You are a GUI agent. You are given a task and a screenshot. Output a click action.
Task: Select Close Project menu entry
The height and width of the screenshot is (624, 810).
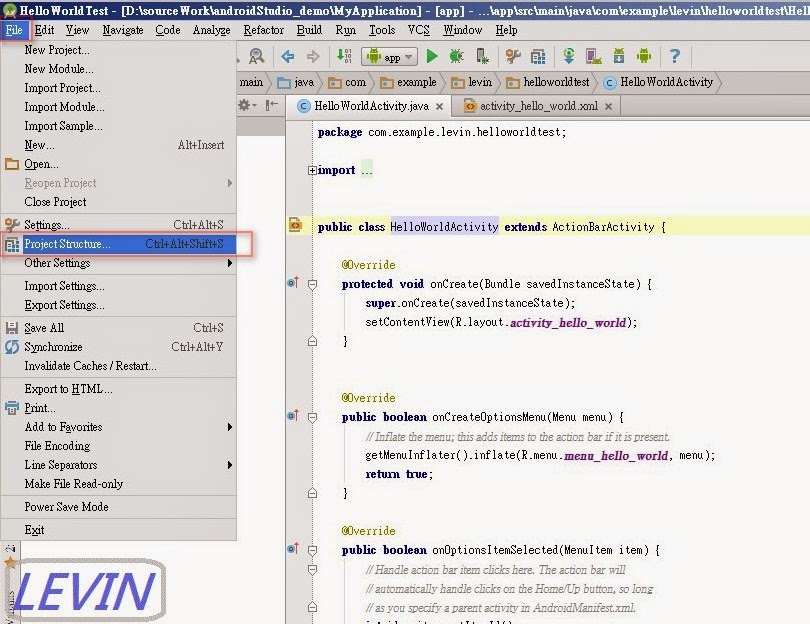click(118, 202)
